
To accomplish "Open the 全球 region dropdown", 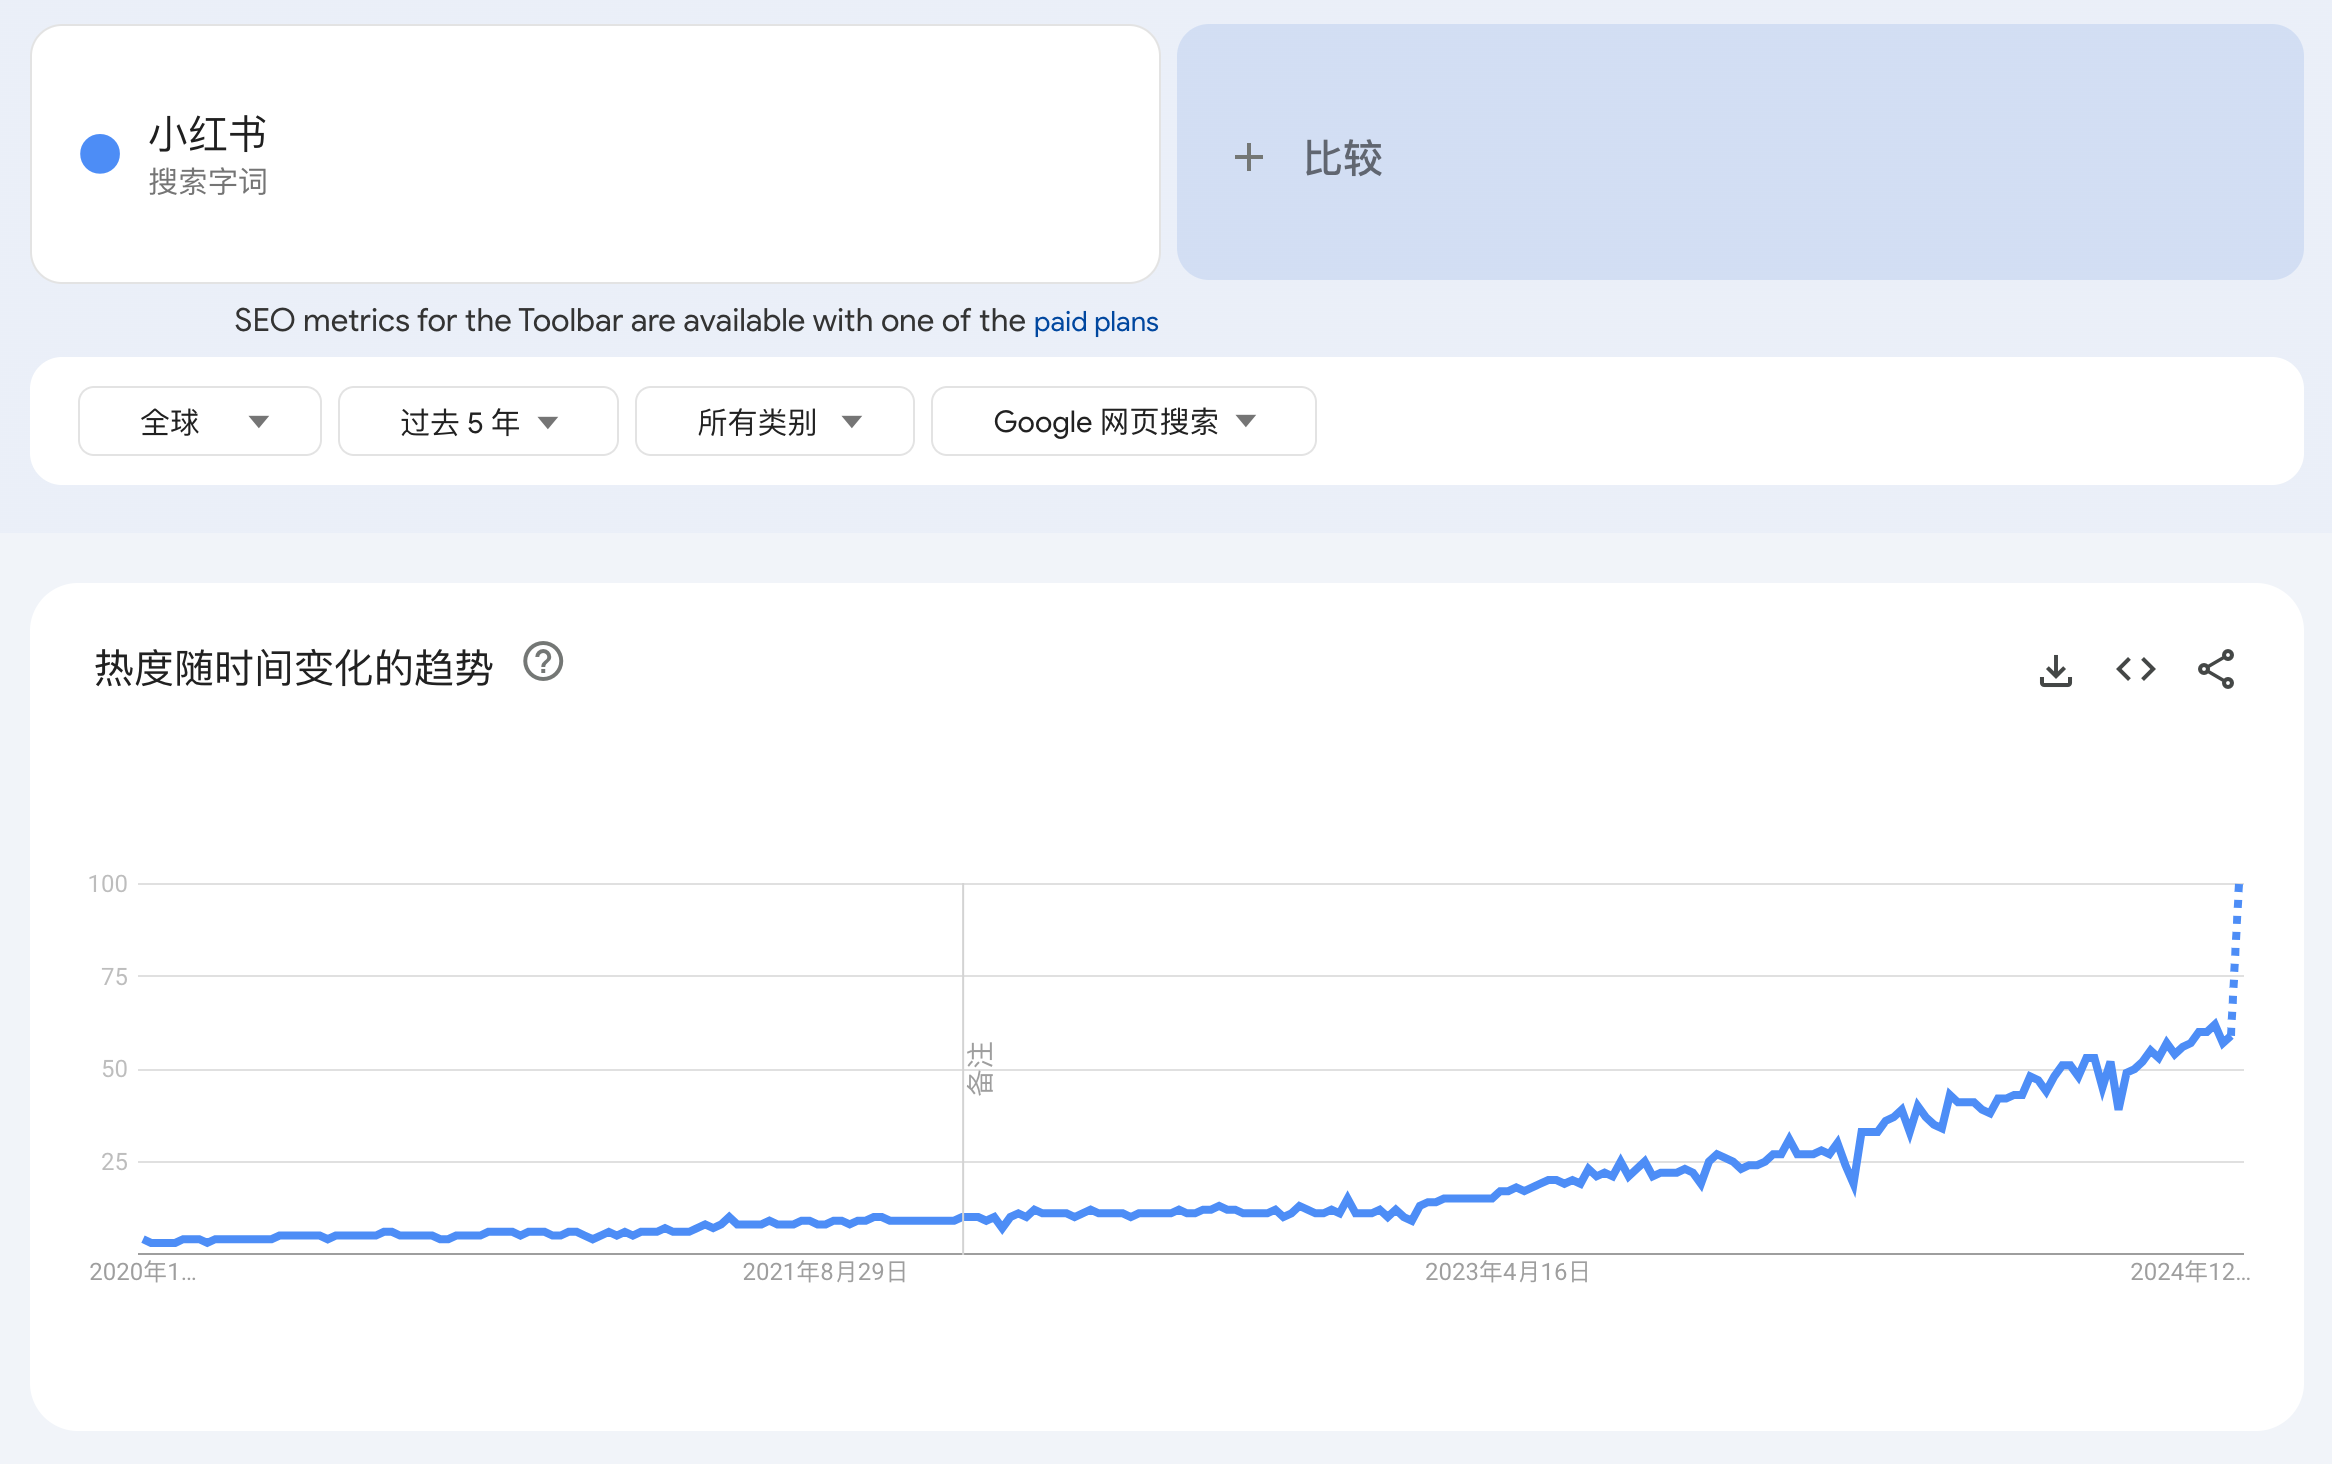I will pyautogui.click(x=200, y=421).
